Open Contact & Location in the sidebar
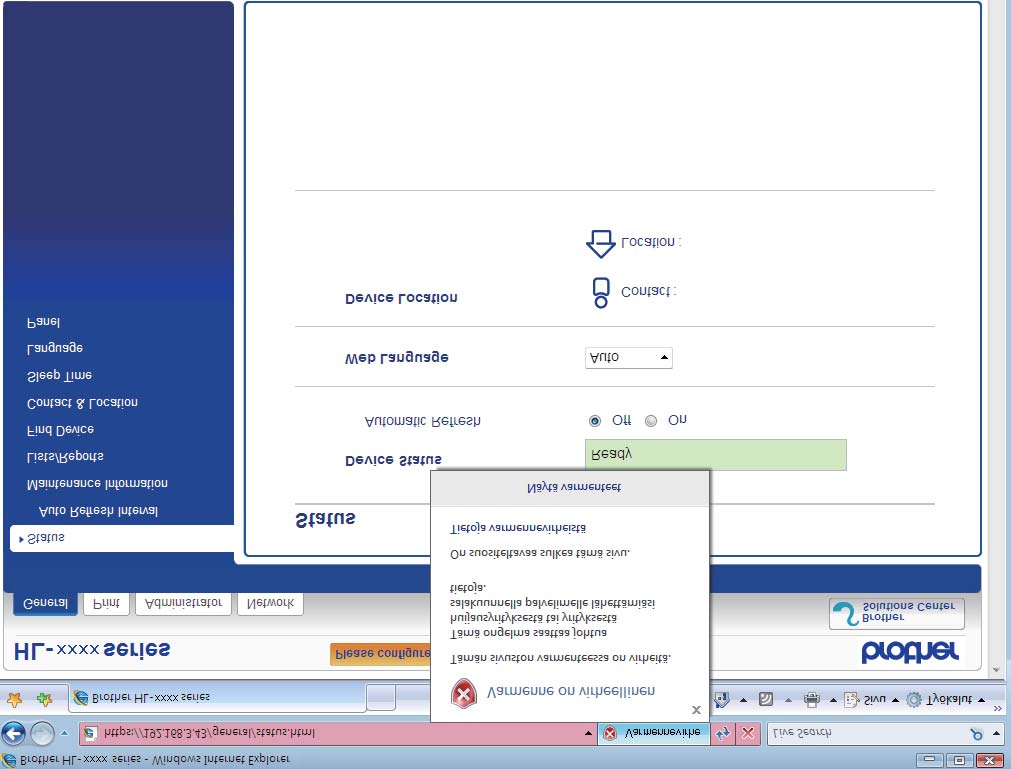 [83, 403]
